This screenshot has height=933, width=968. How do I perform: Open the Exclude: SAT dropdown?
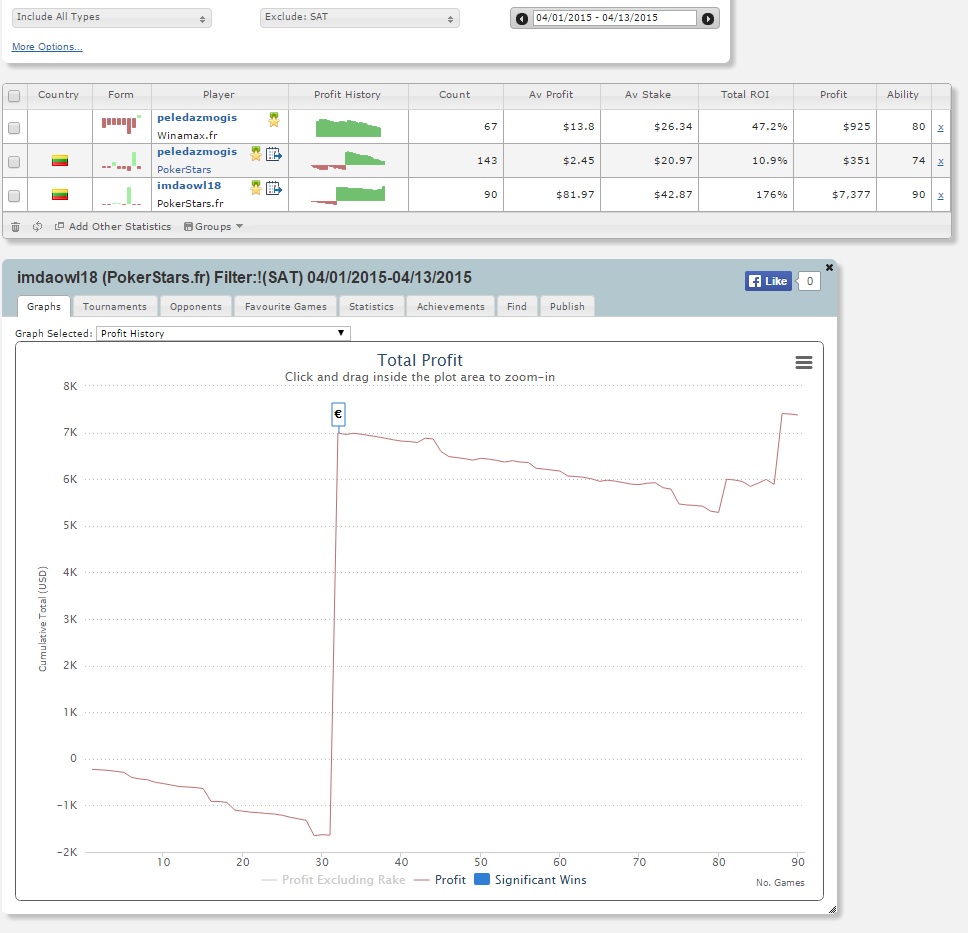click(x=360, y=18)
